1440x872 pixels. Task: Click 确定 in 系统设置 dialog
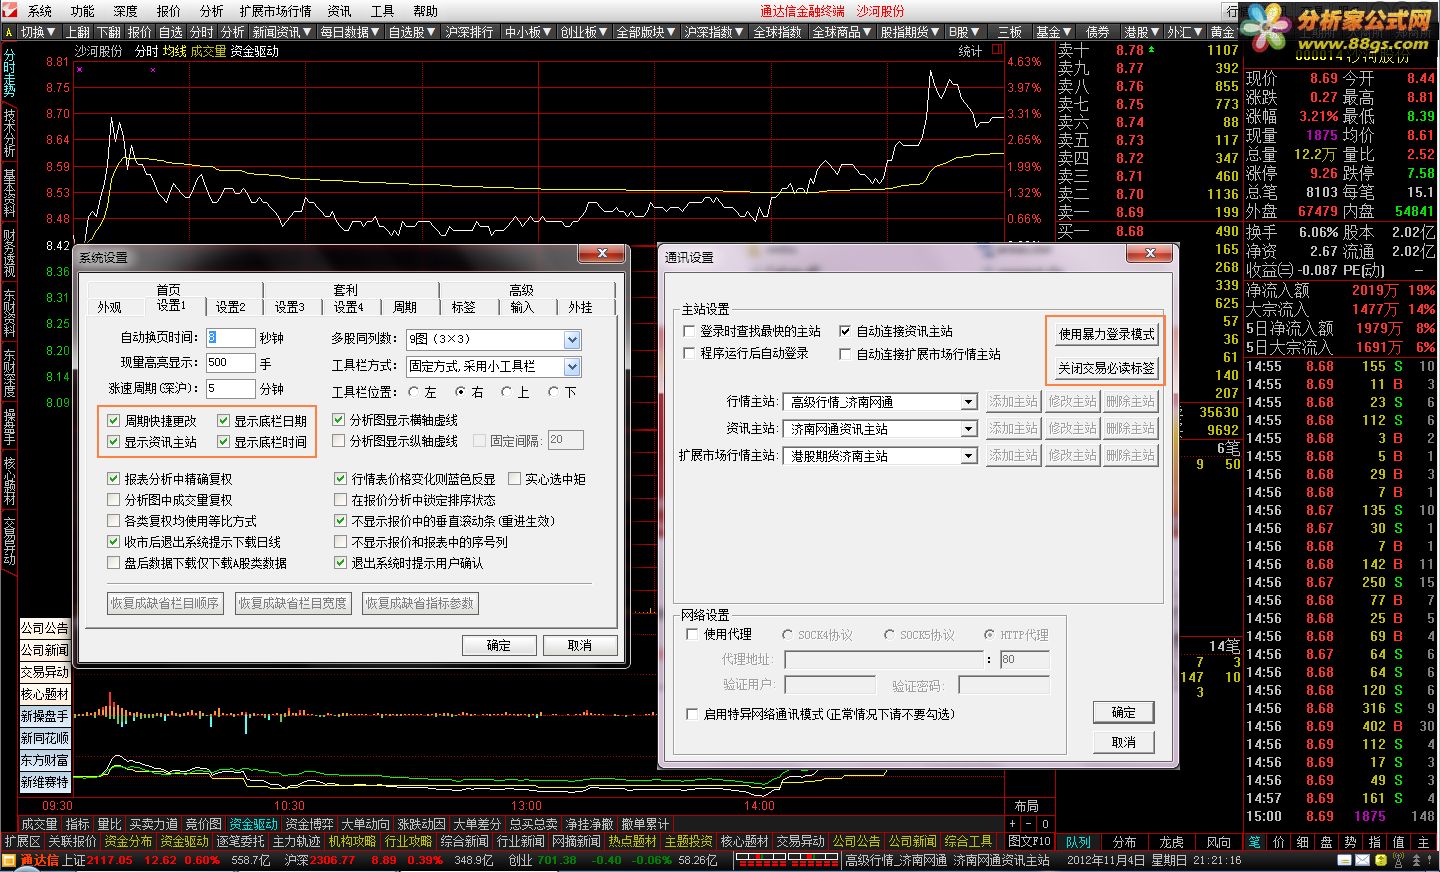[x=498, y=645]
